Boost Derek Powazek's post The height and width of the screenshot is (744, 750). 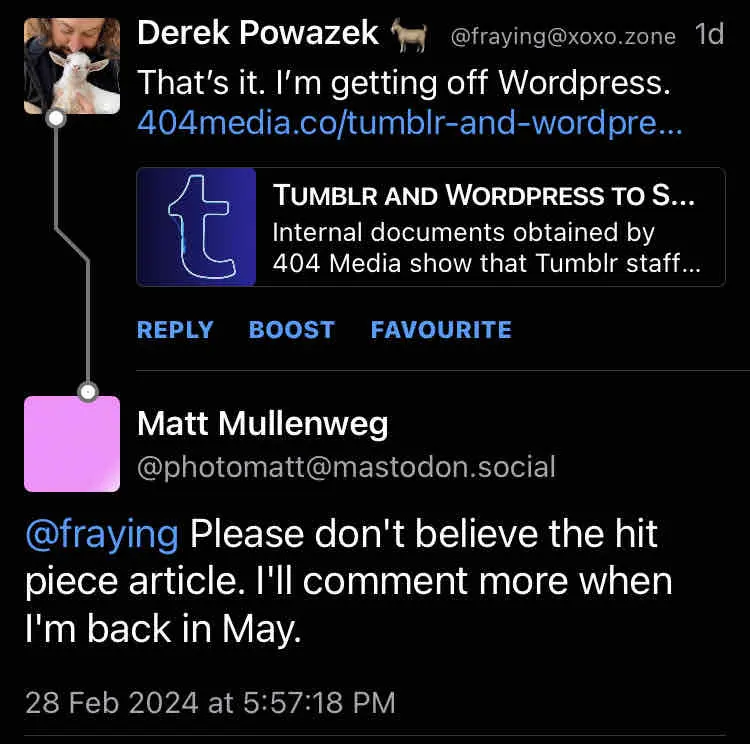coord(291,330)
